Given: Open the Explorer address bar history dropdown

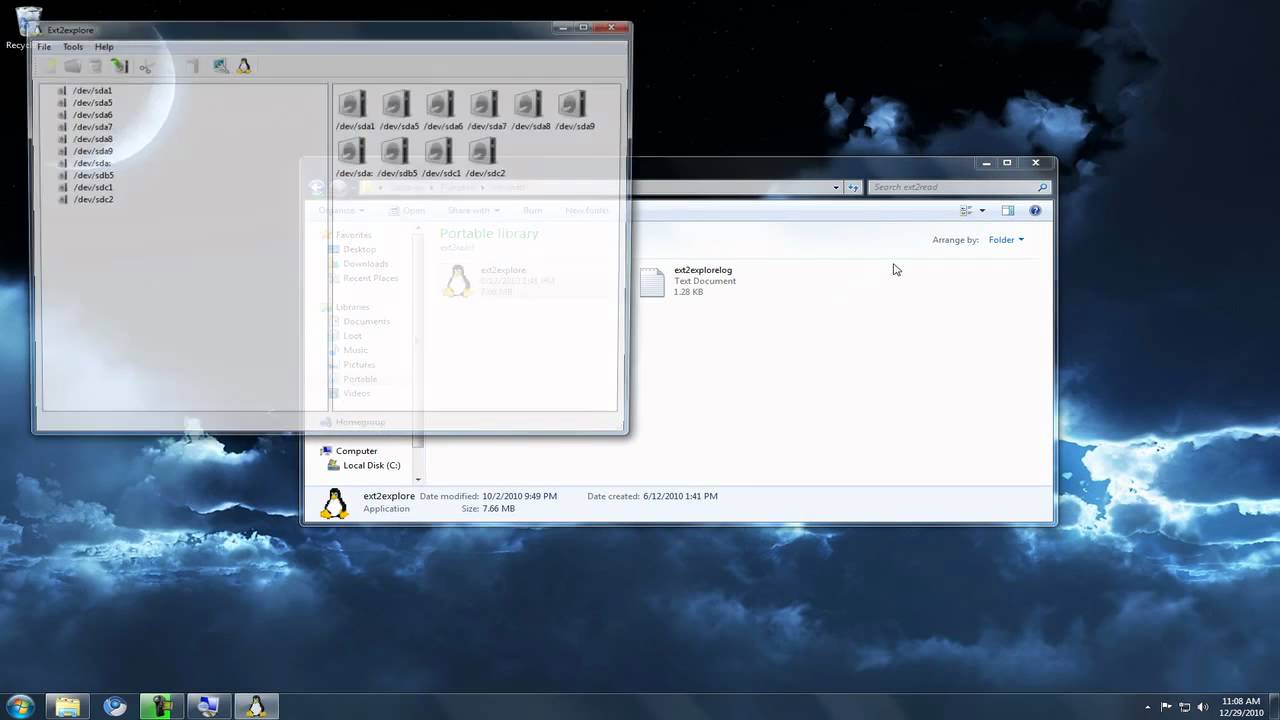Looking at the screenshot, I should tap(836, 187).
